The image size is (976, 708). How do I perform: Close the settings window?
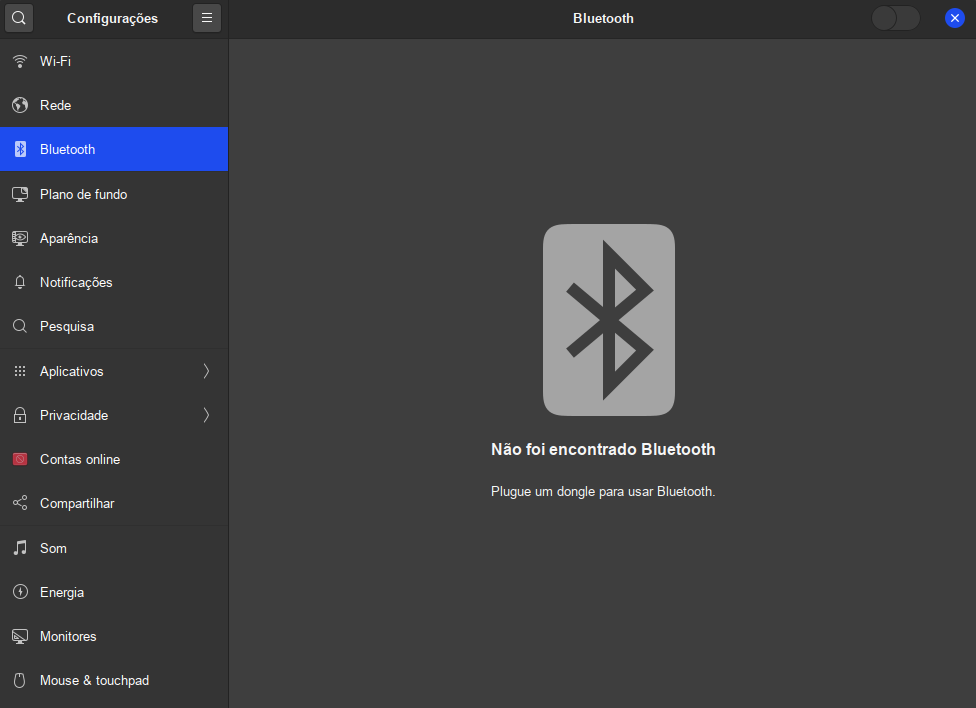point(954,18)
